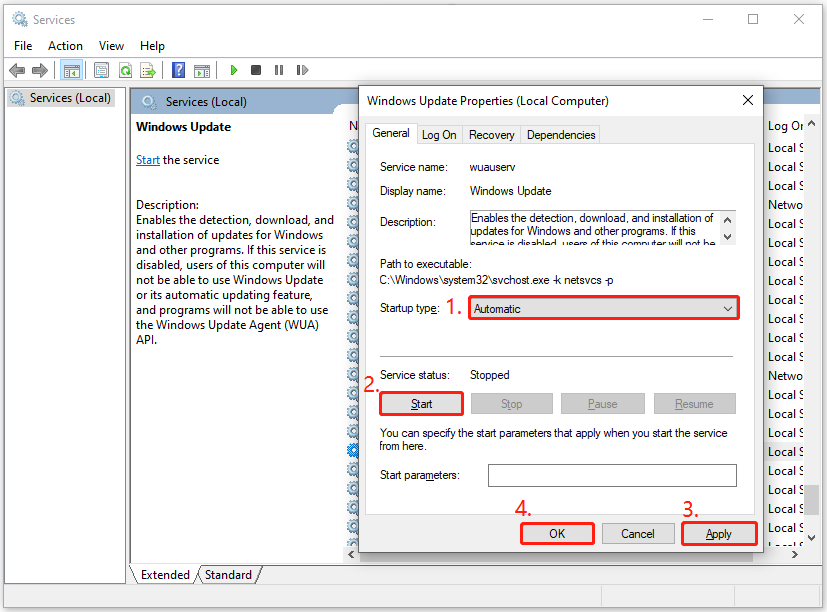
Task: Click the Resume button under Service status
Action: point(695,404)
